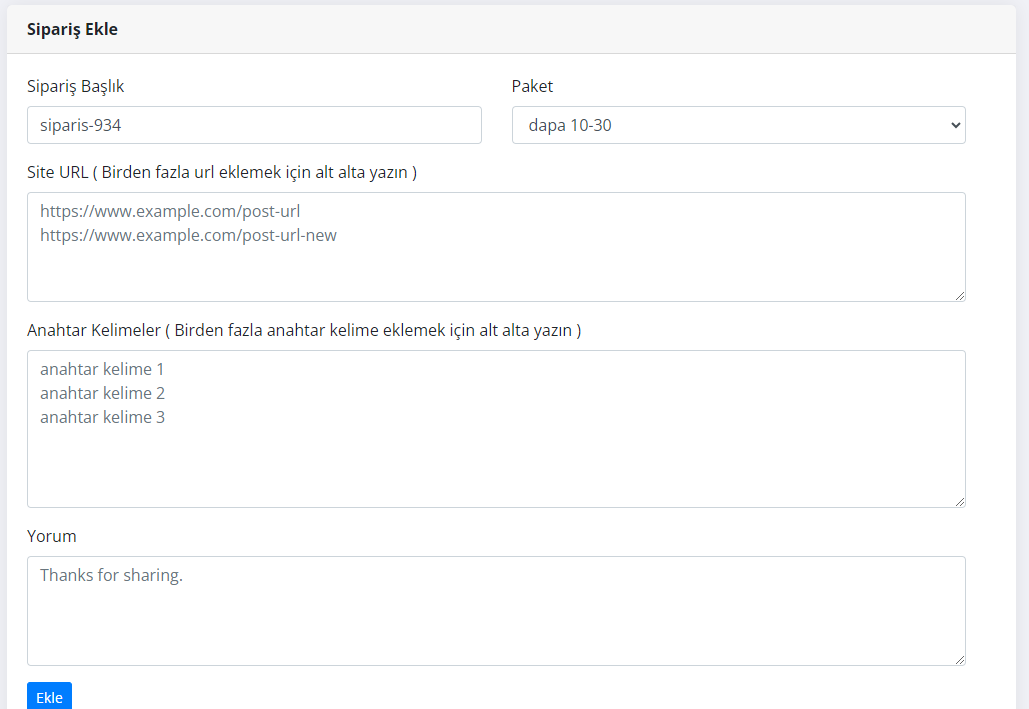Click the resize corner of Yorum textarea
Viewport: 1029px width, 709px height.
click(x=960, y=660)
